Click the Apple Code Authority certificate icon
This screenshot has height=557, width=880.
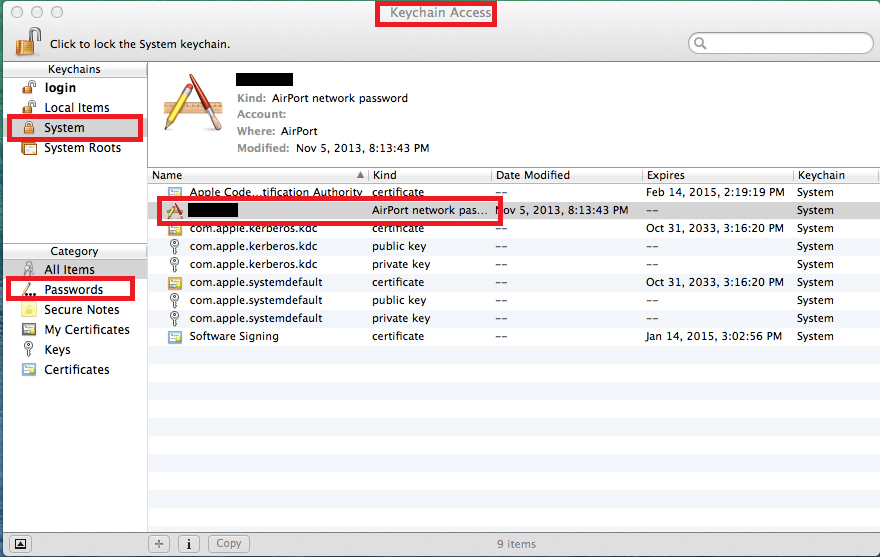pyautogui.click(x=175, y=192)
